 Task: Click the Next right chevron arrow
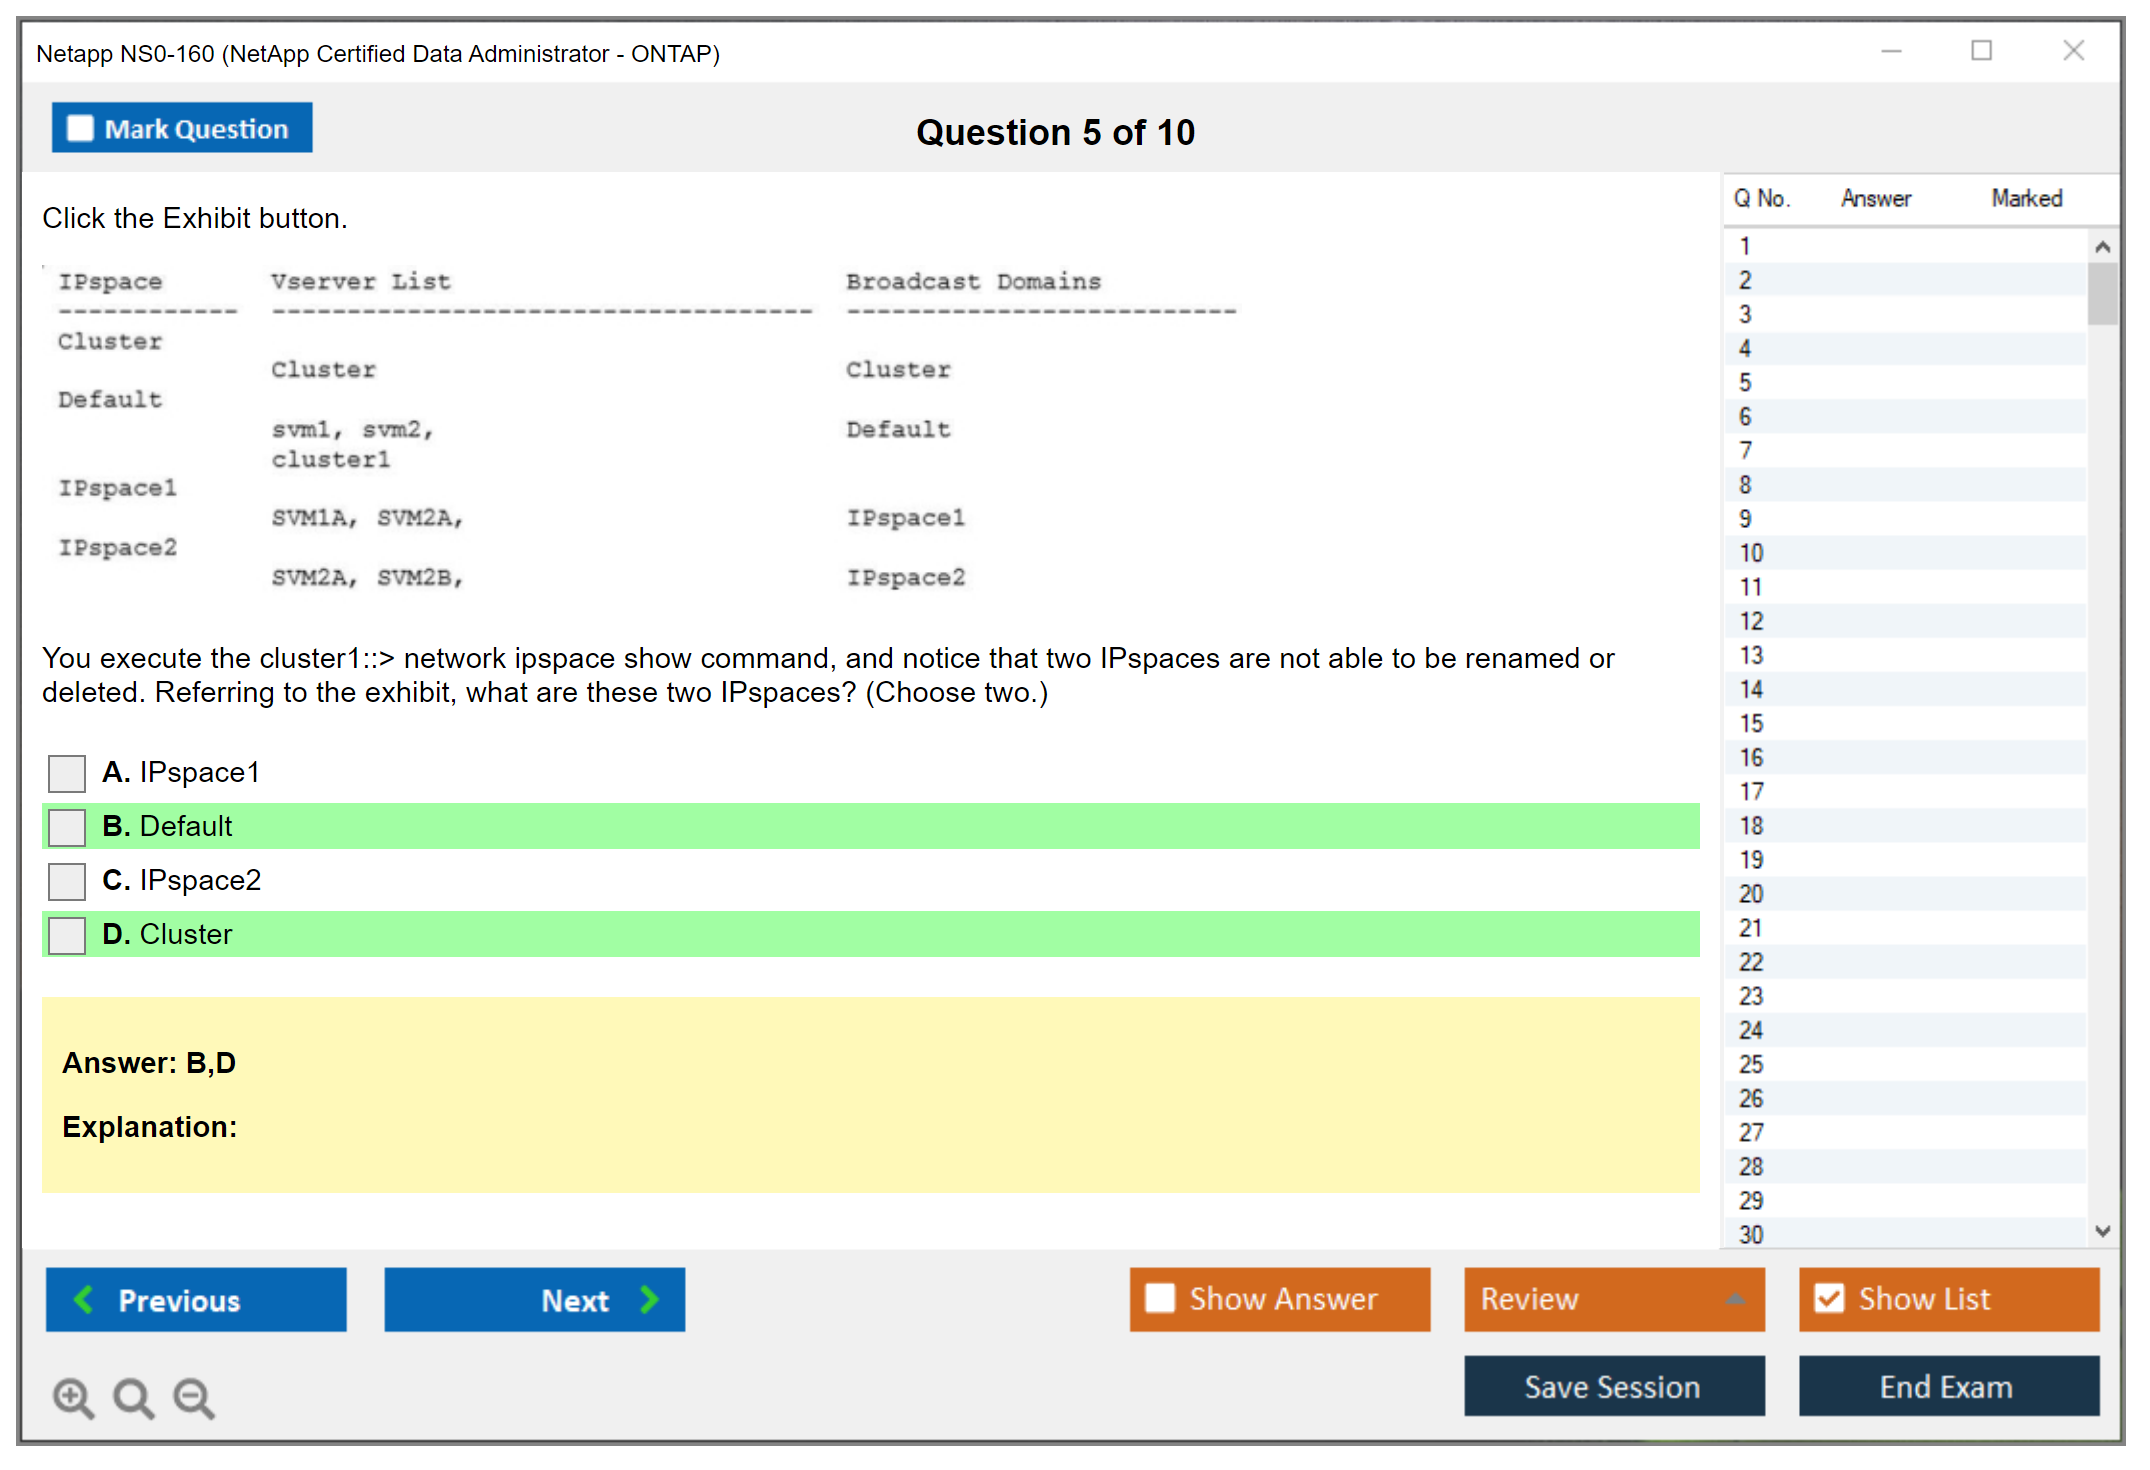[x=649, y=1299]
